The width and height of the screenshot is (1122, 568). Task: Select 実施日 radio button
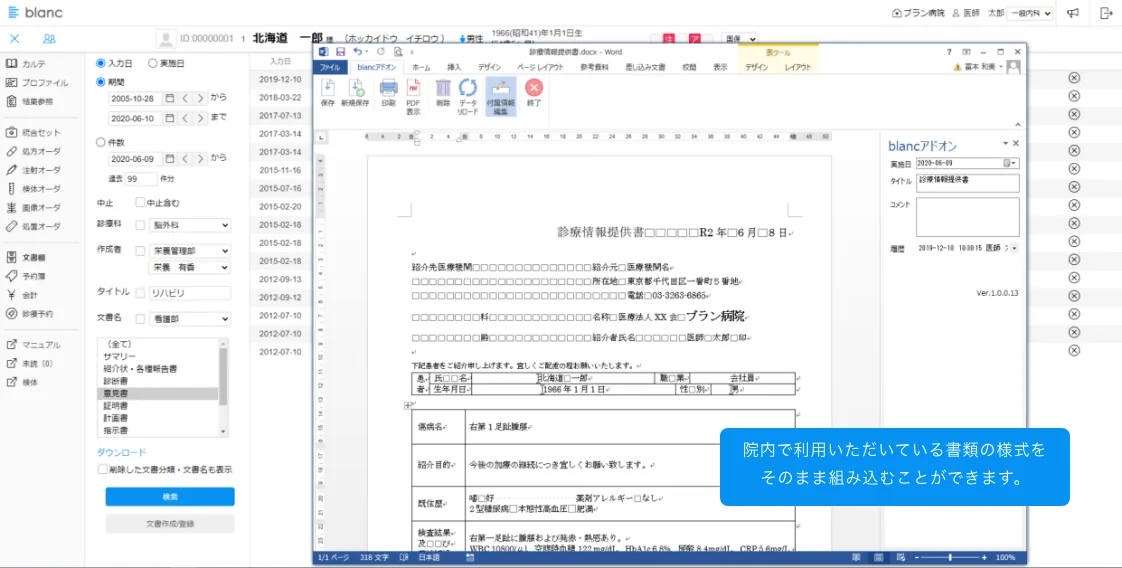[152, 64]
